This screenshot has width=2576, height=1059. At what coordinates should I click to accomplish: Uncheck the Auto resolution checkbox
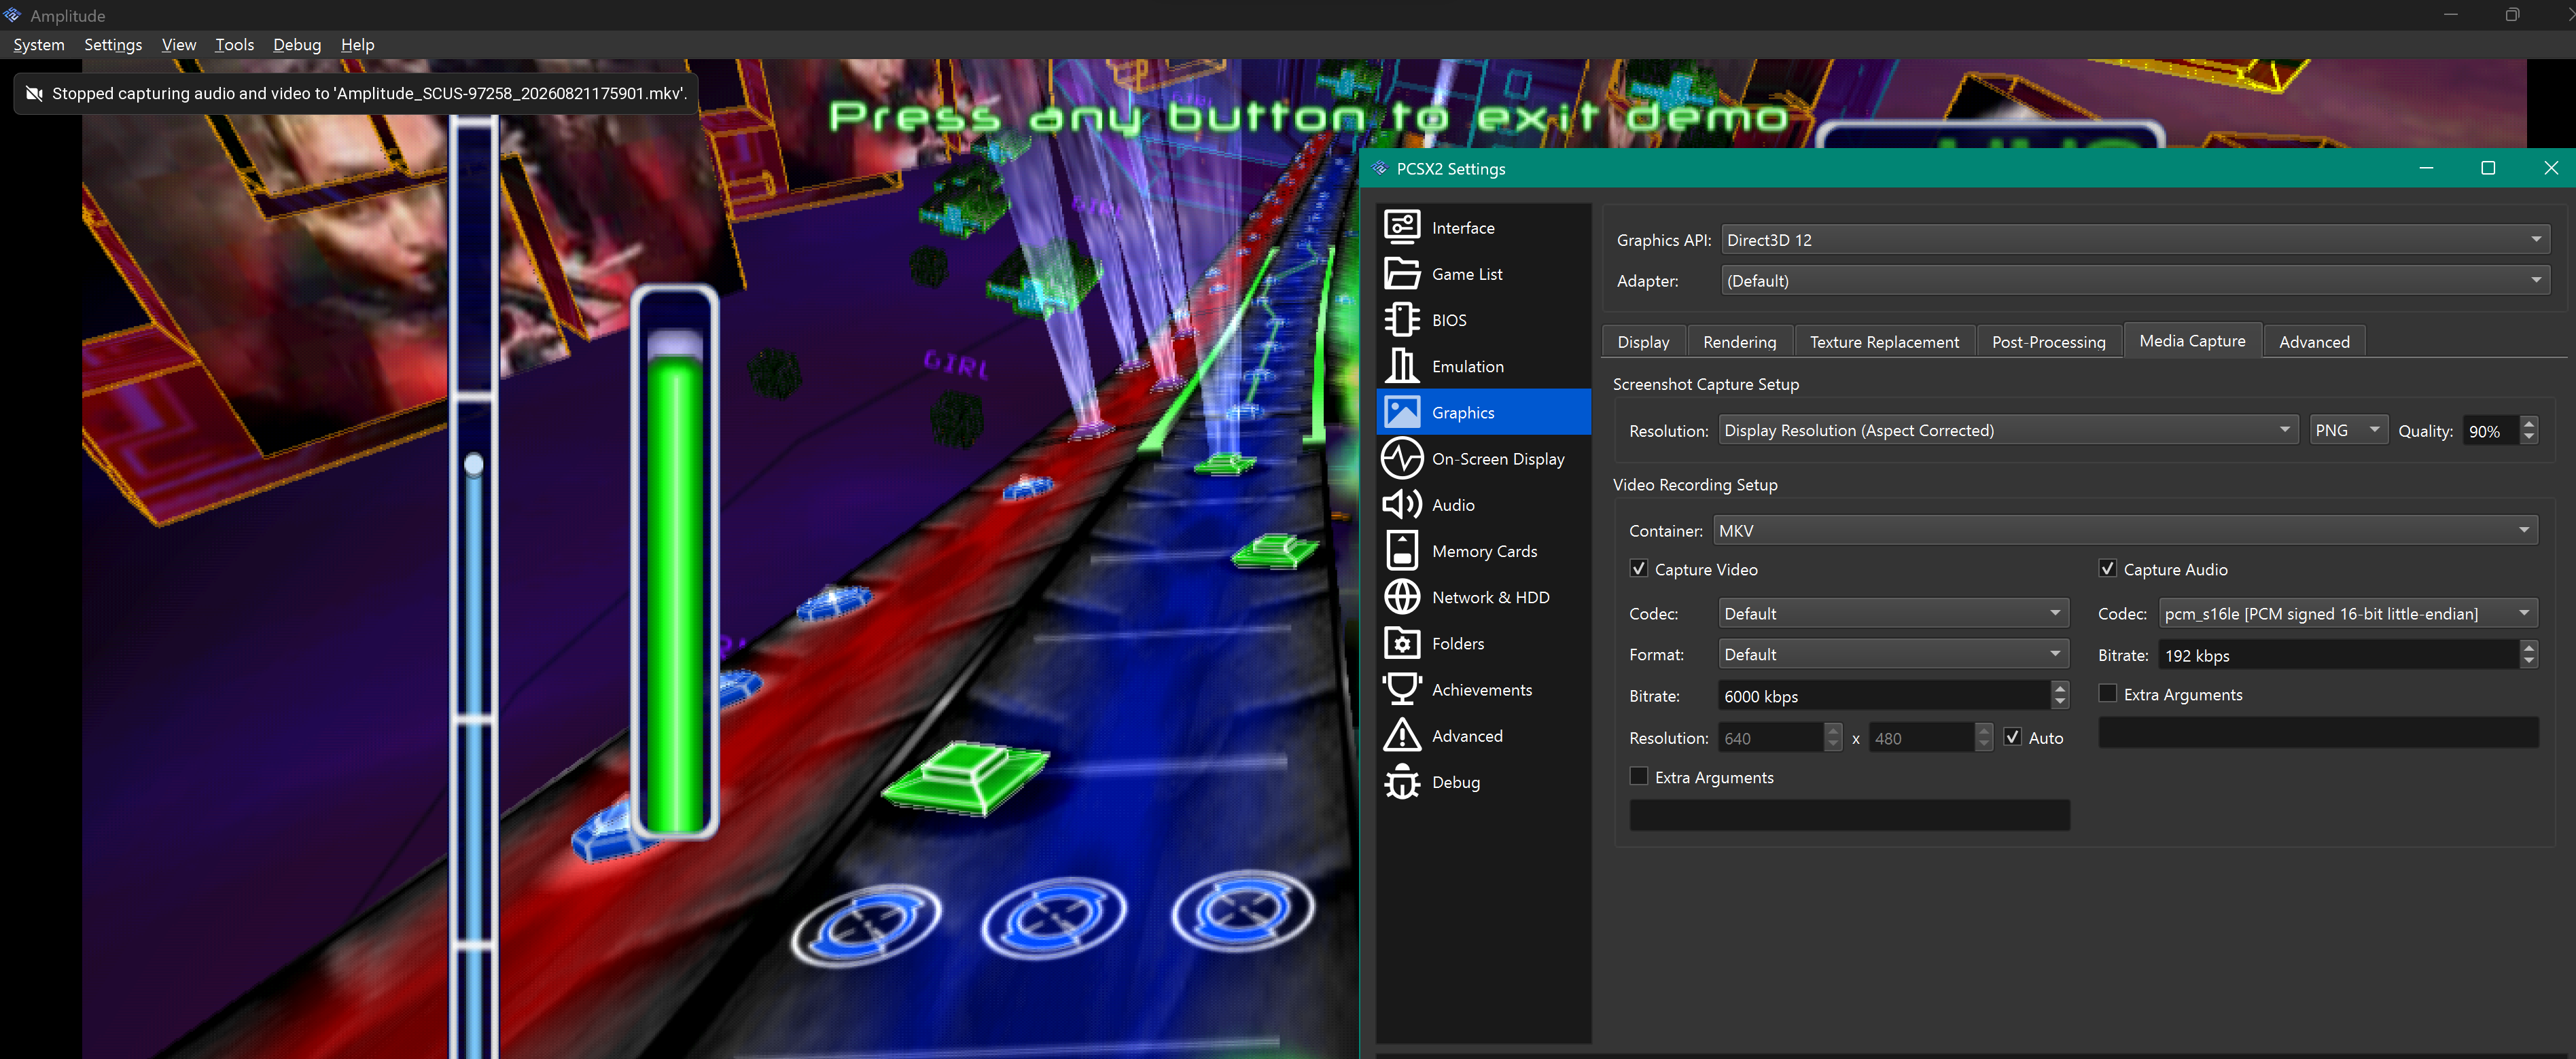coord(2012,737)
